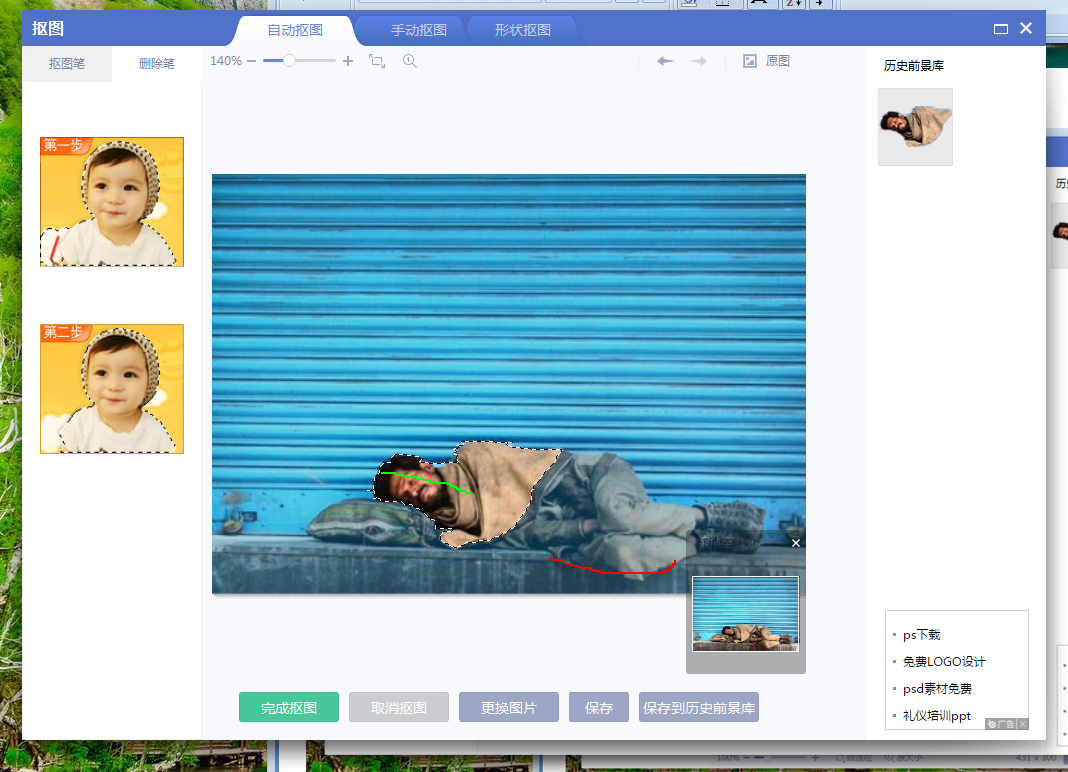Select the man thumbnail in 历史前景库

pos(915,127)
